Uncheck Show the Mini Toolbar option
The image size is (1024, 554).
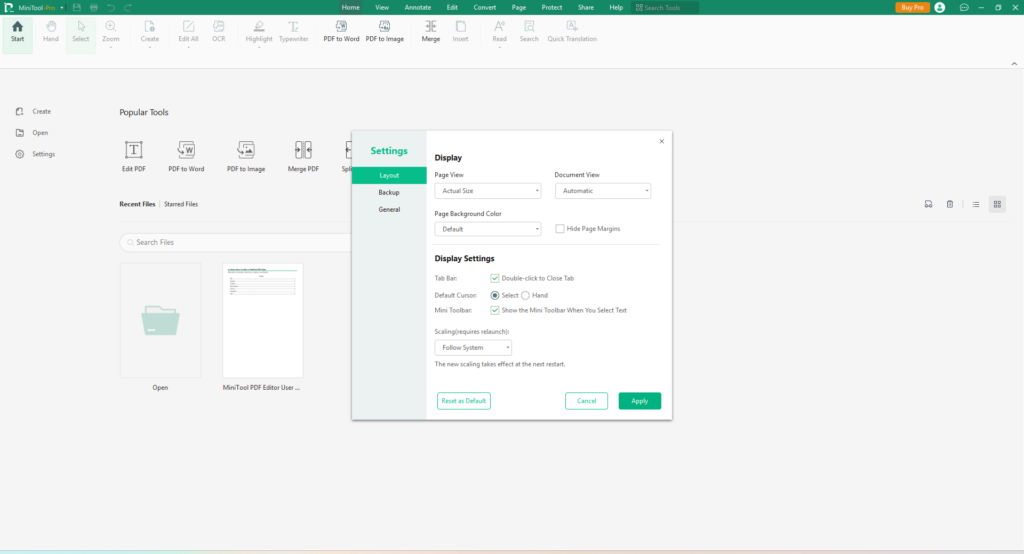coord(495,310)
